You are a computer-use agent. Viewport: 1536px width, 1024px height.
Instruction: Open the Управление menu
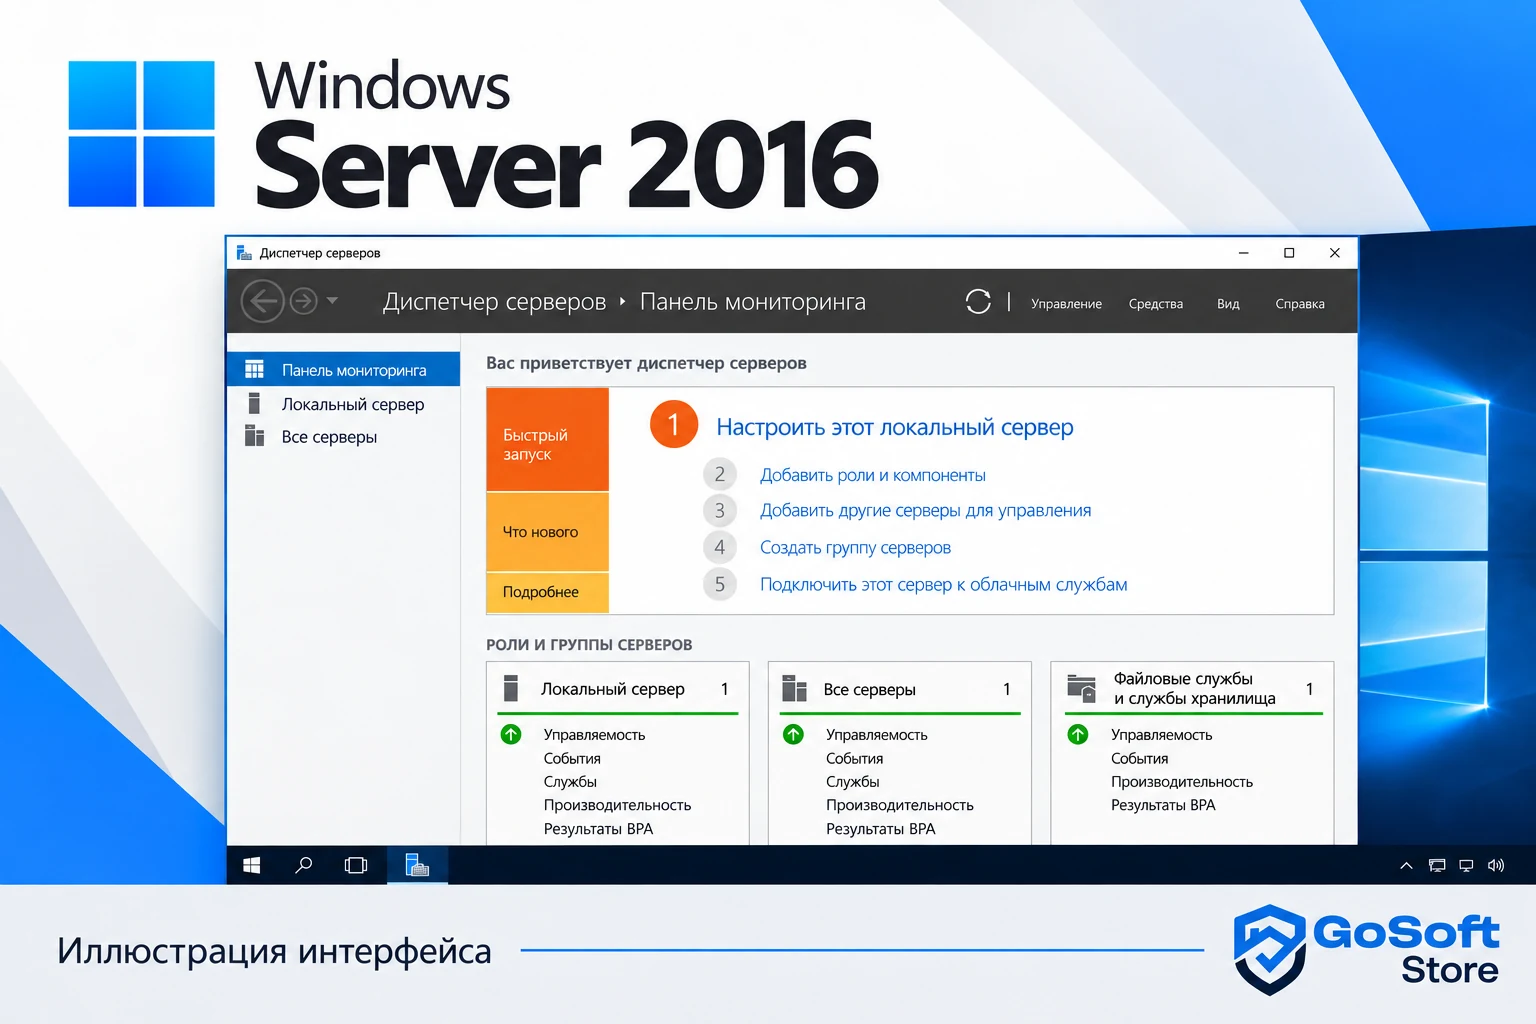click(x=1066, y=304)
